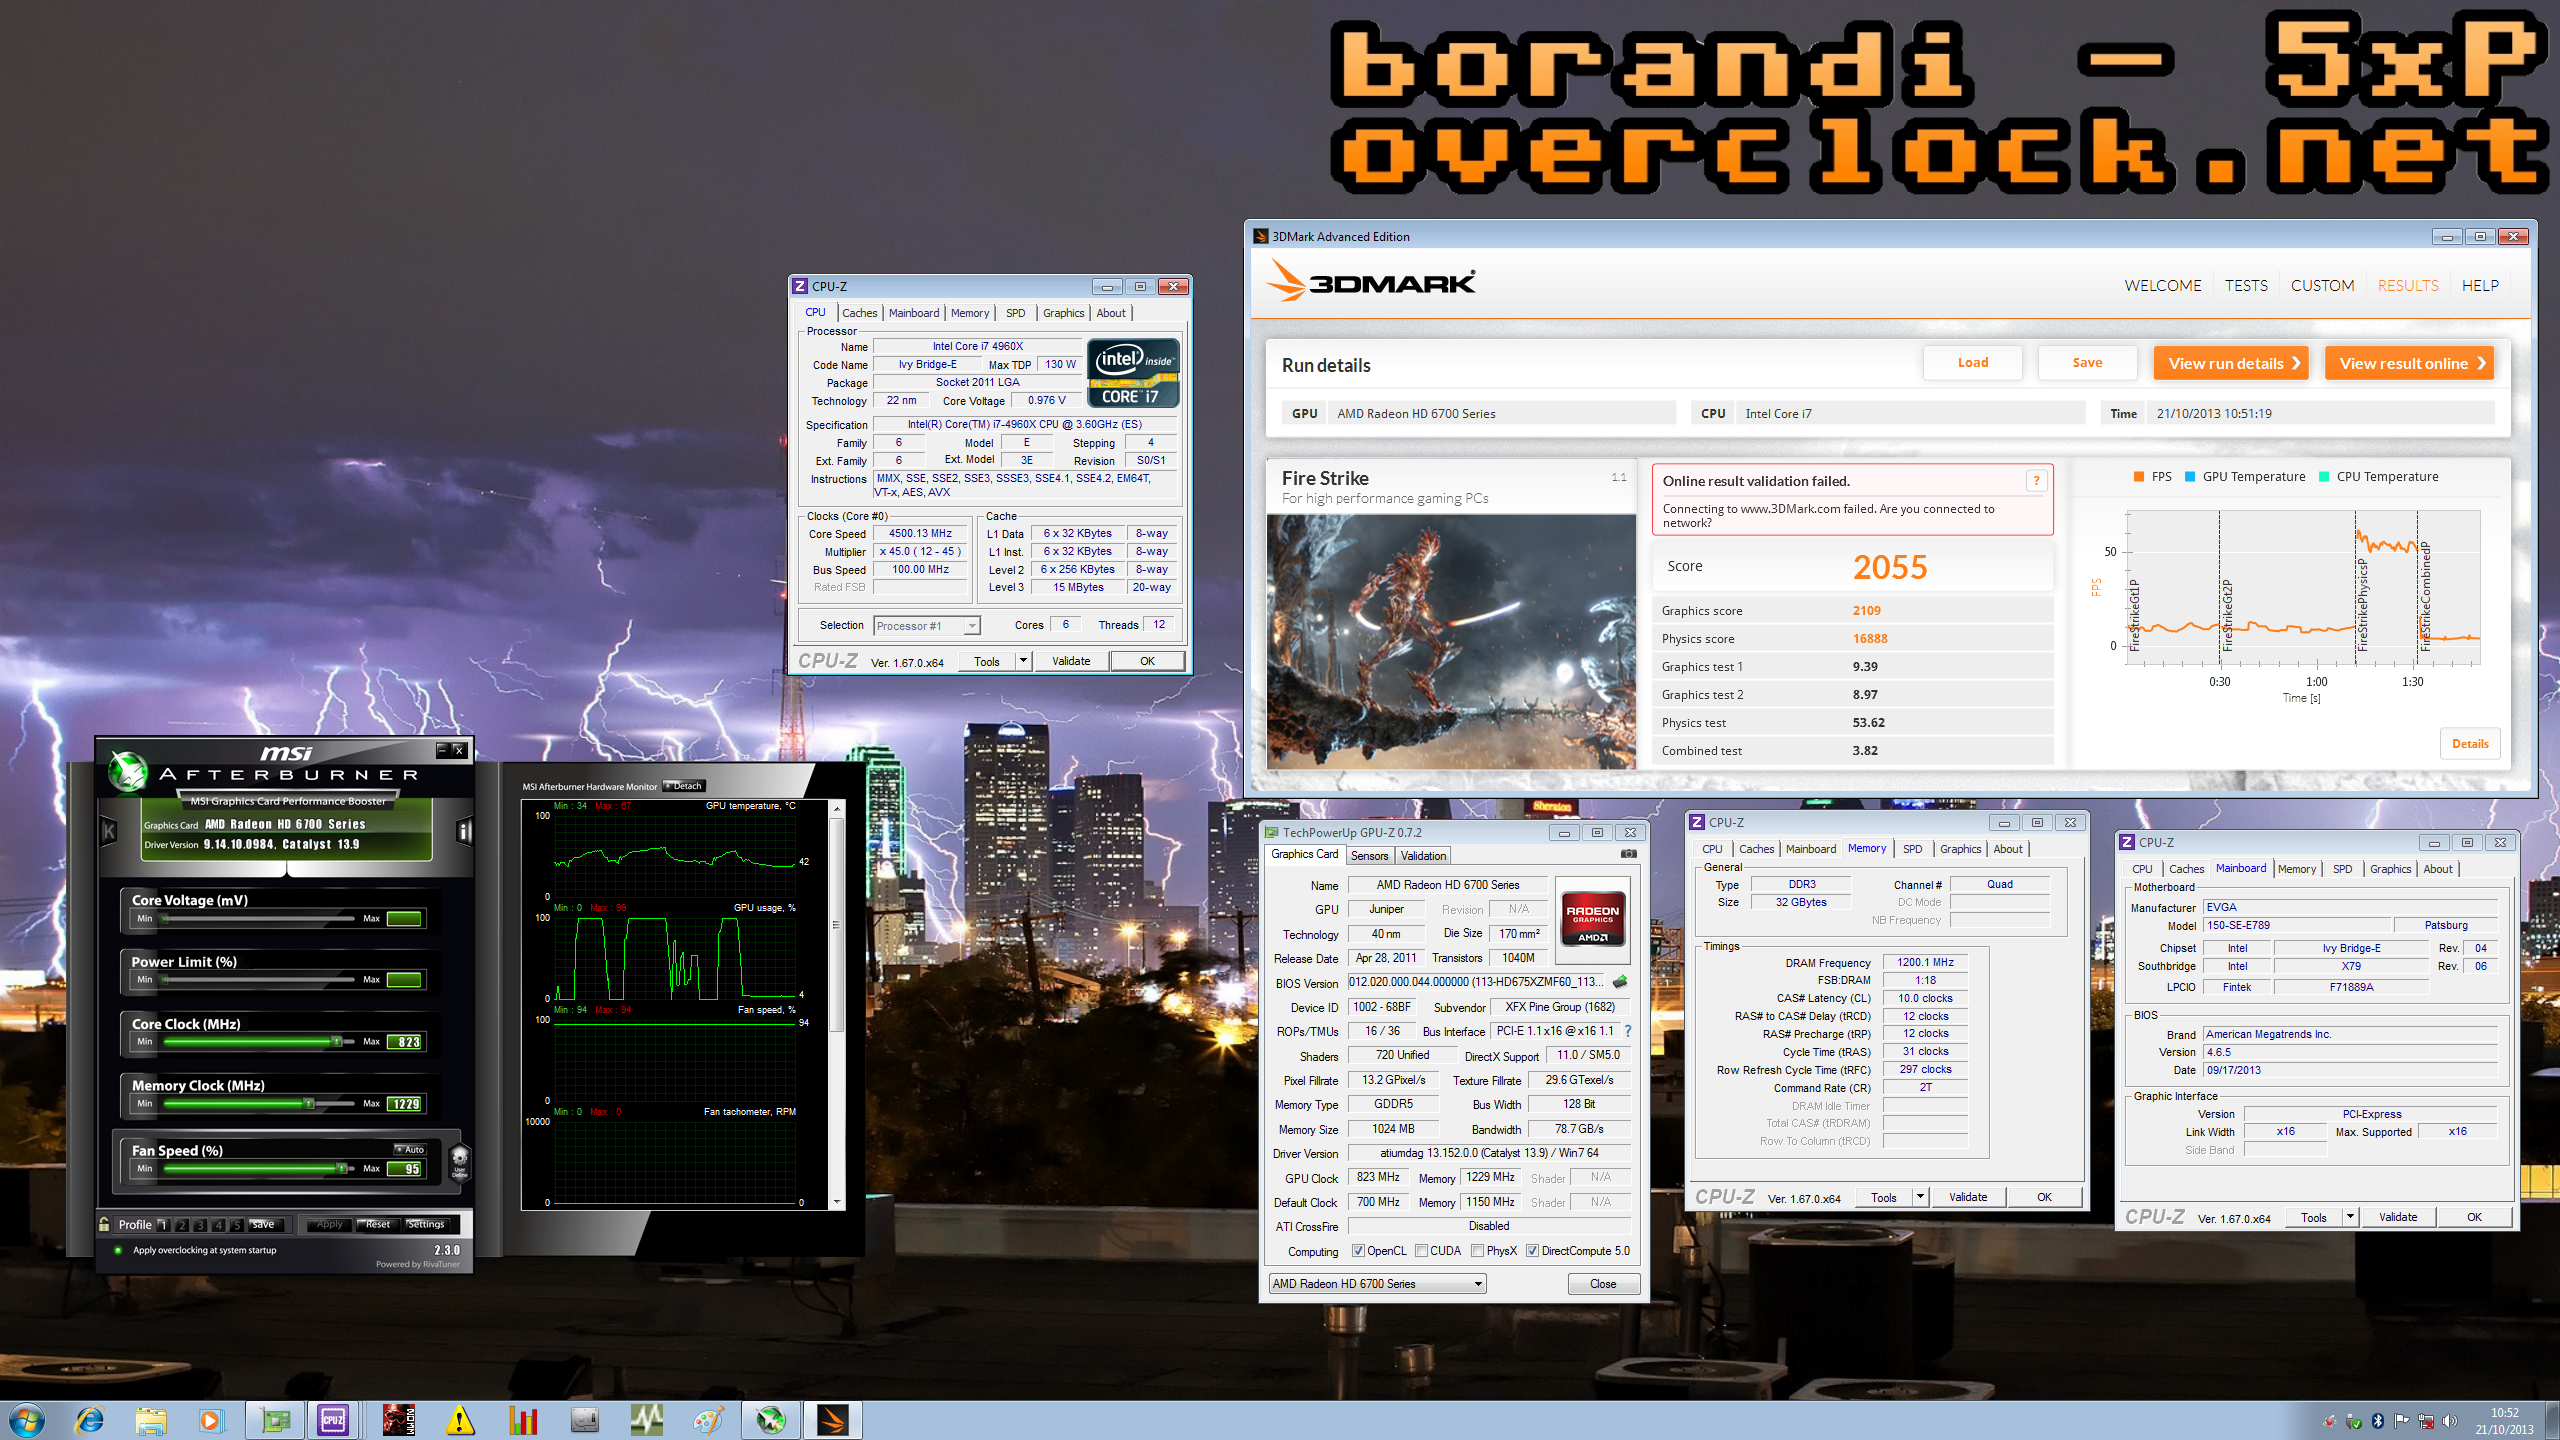Open Windows Explorer folder on taskbar
Viewport: 2560px width, 1440px height.
(151, 1420)
